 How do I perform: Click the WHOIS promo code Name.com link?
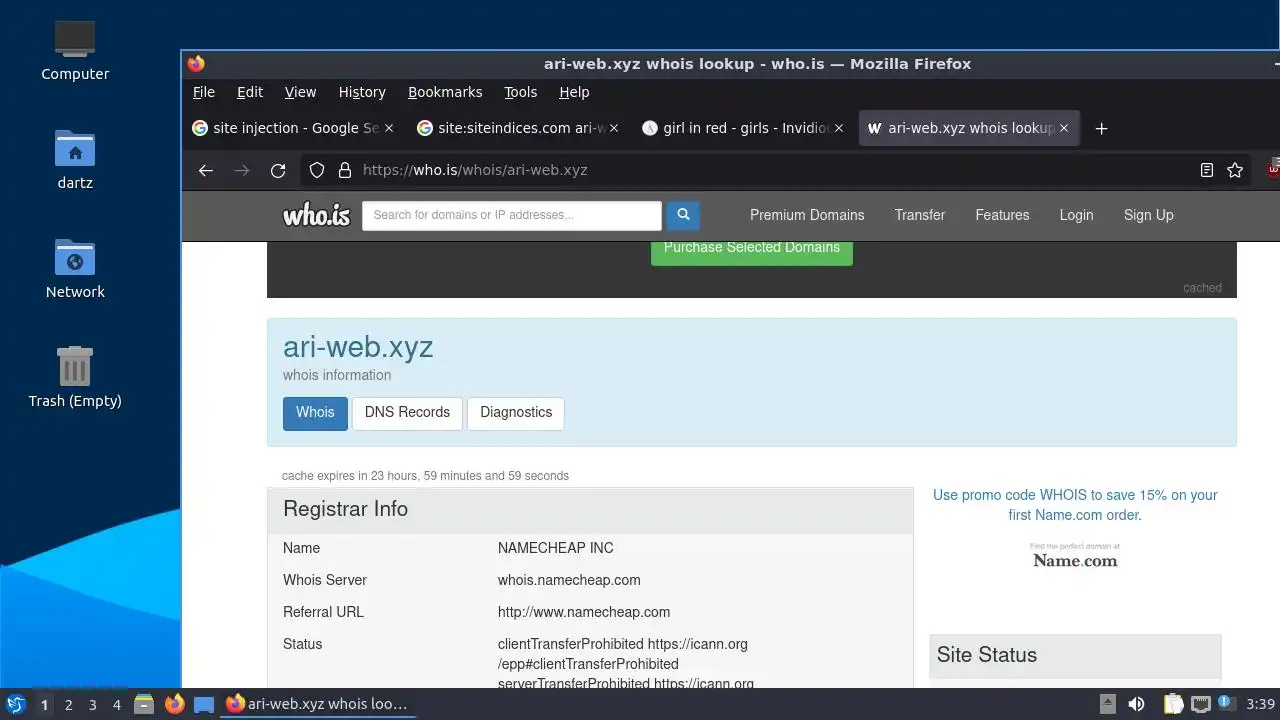coord(1075,505)
